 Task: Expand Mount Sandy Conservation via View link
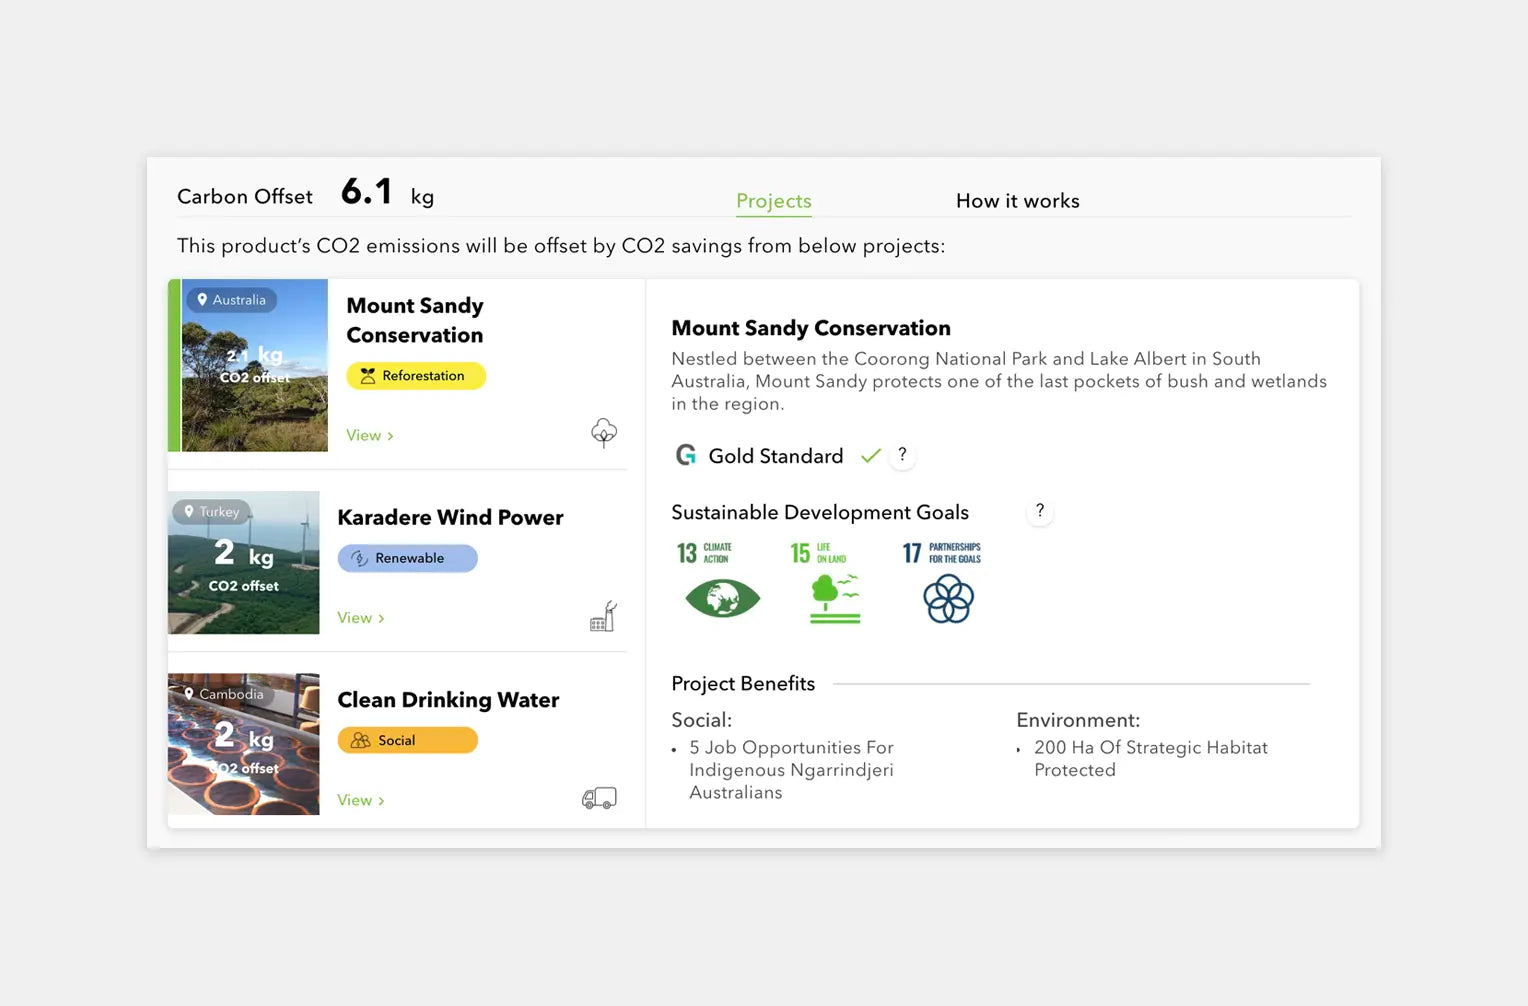tap(369, 436)
